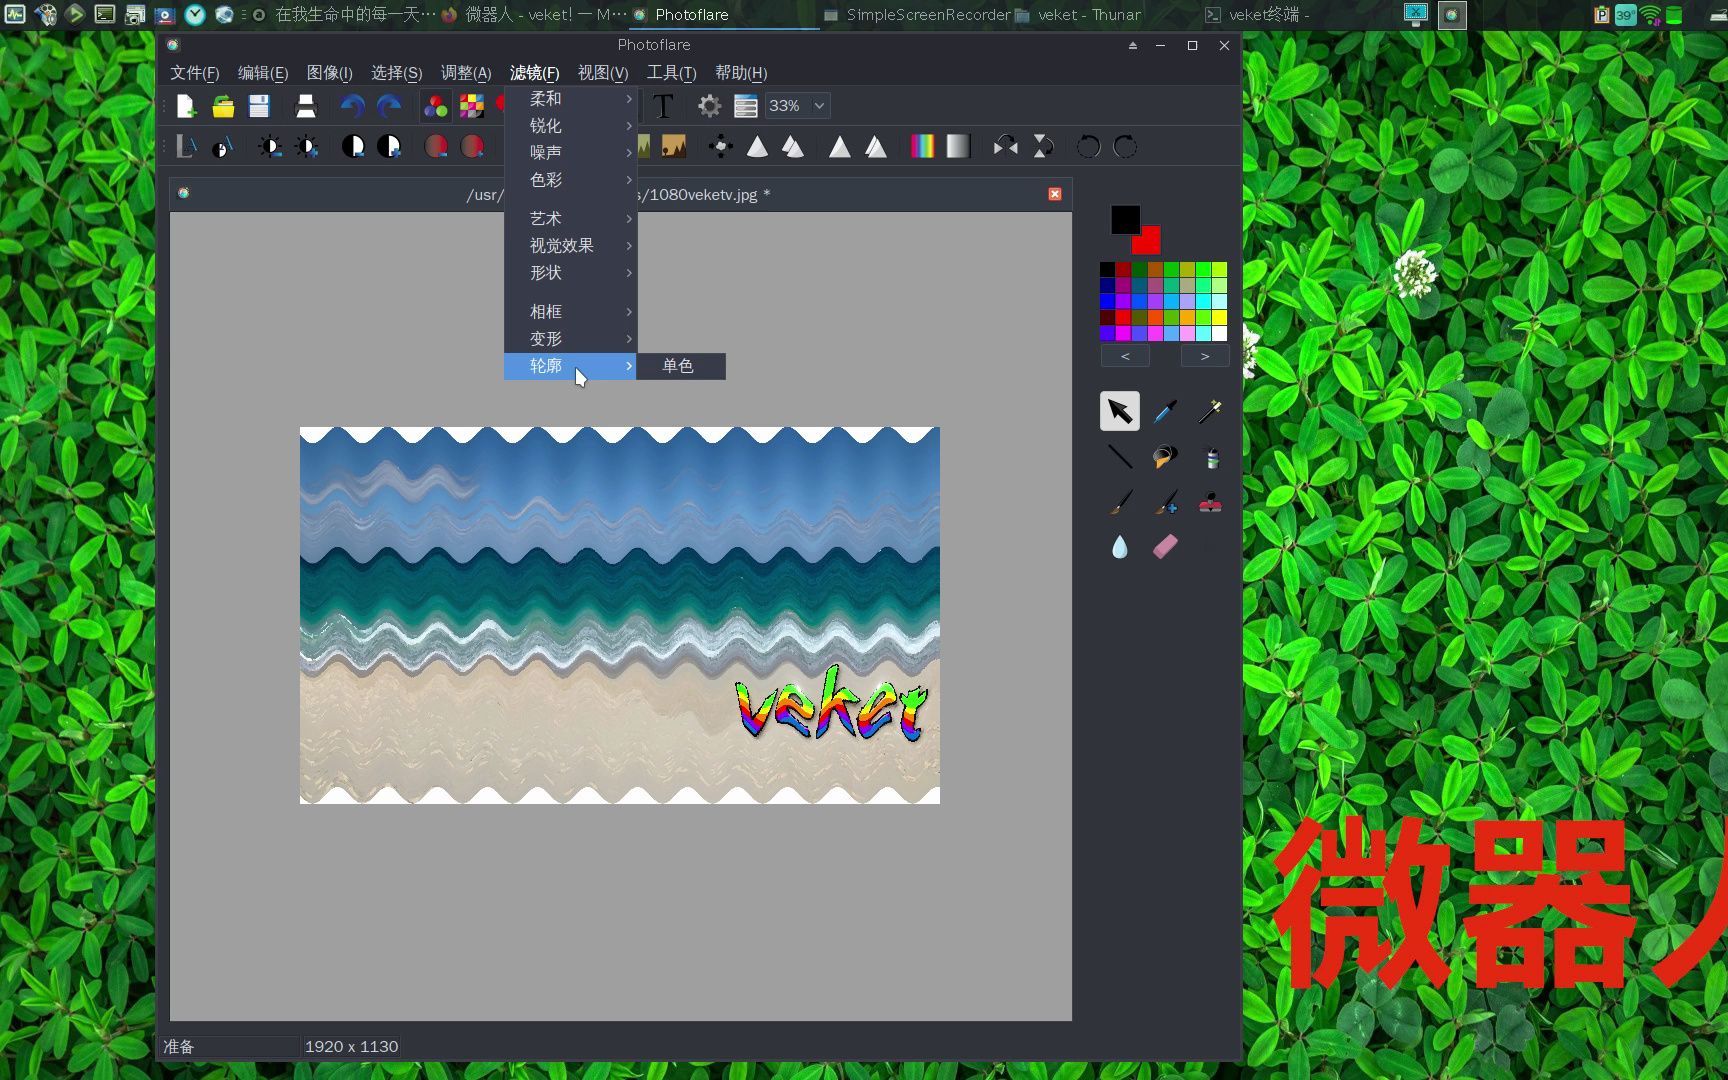This screenshot has width=1728, height=1080.
Task: Flip the image horizontally
Action: 1005,147
